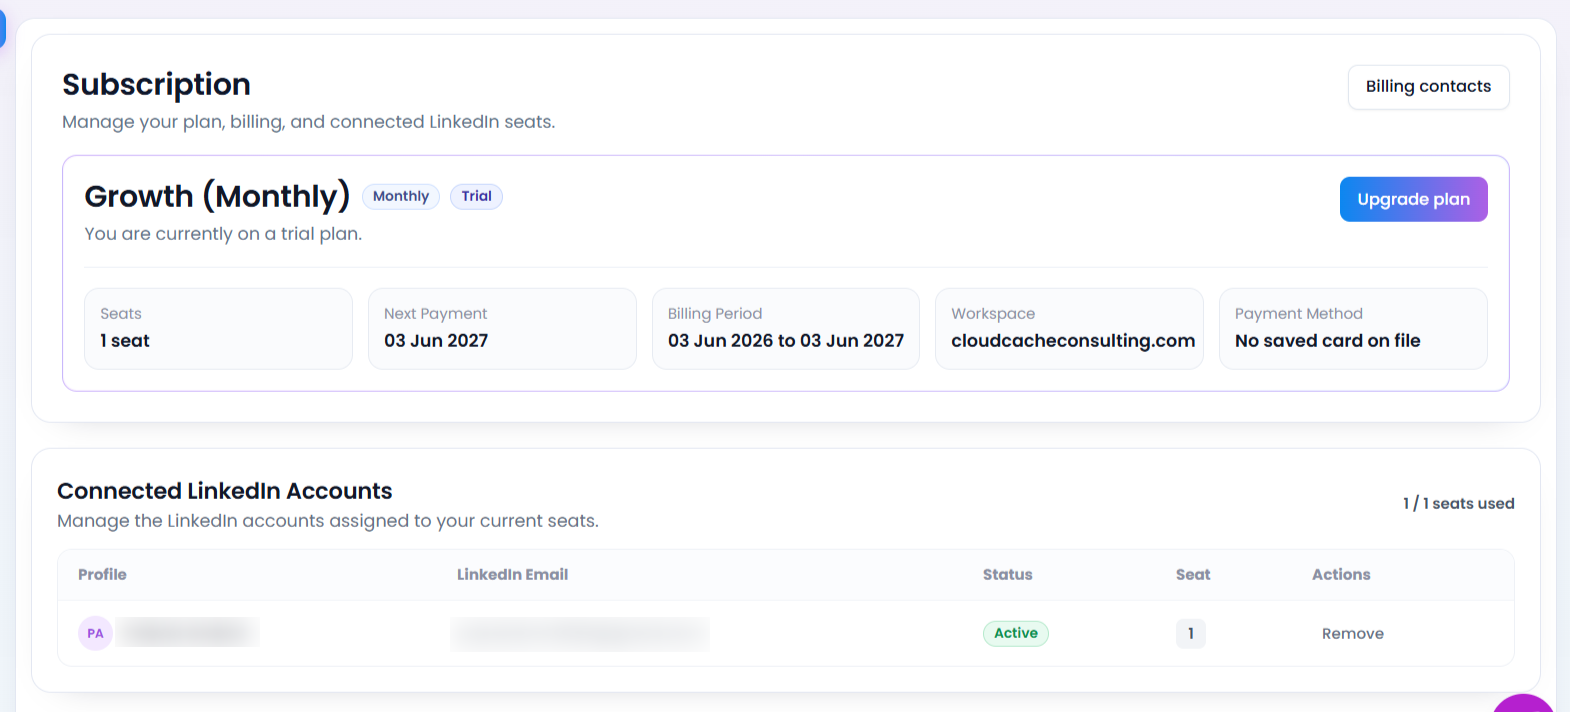This screenshot has height=712, width=1570.
Task: Click the blurred profile name next to PA
Action: 187,632
